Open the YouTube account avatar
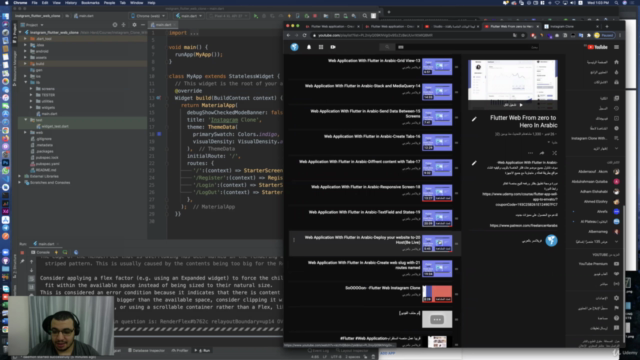Screen dimensions: 640x360 coord(294,47)
